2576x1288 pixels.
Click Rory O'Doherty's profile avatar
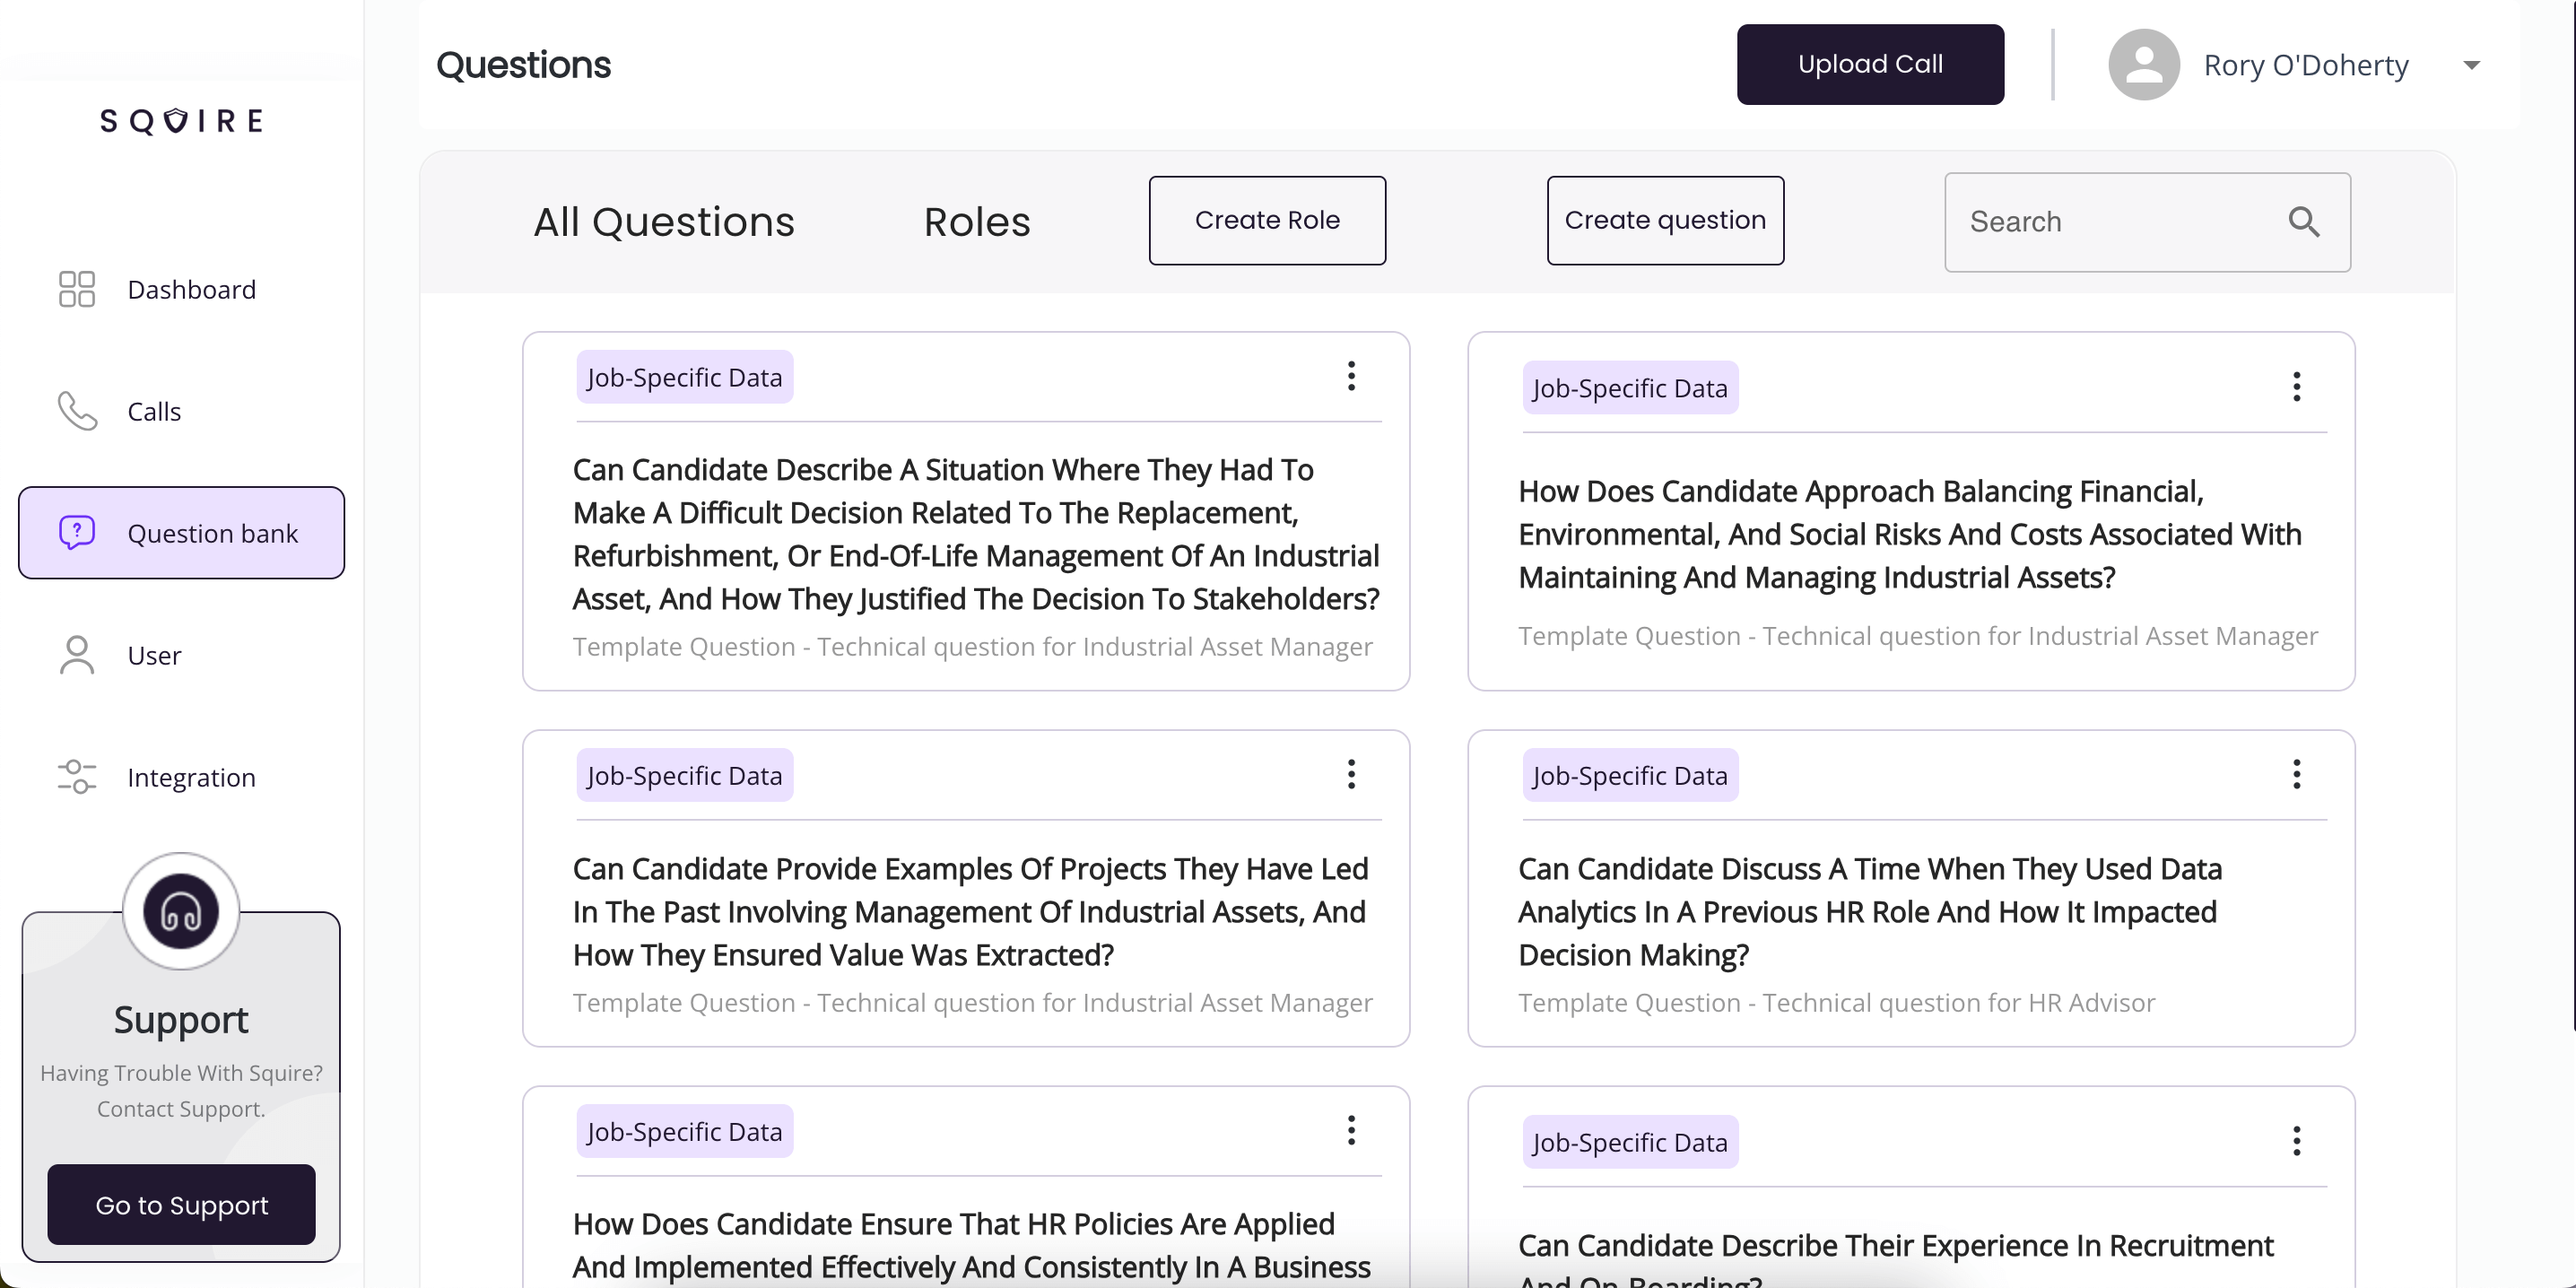2143,65
